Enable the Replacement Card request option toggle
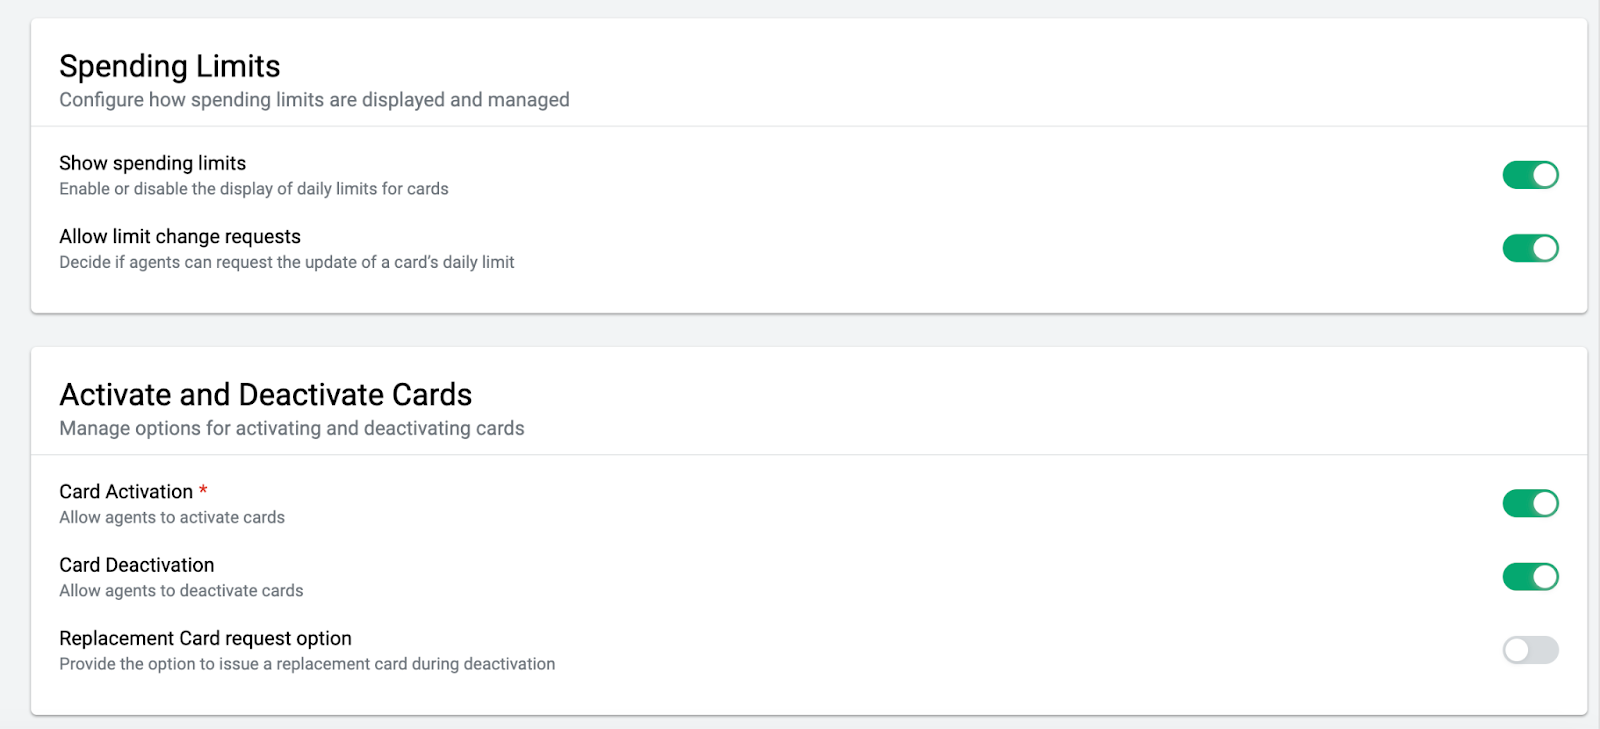 point(1530,650)
